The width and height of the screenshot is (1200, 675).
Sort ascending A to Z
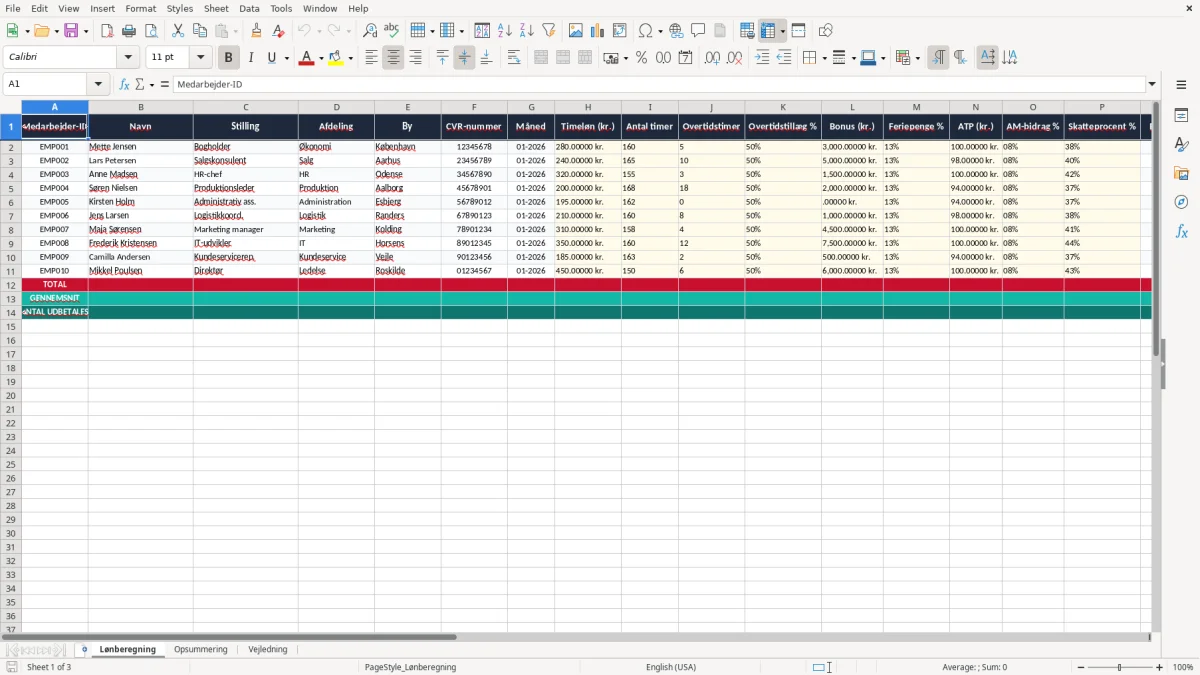[505, 31]
